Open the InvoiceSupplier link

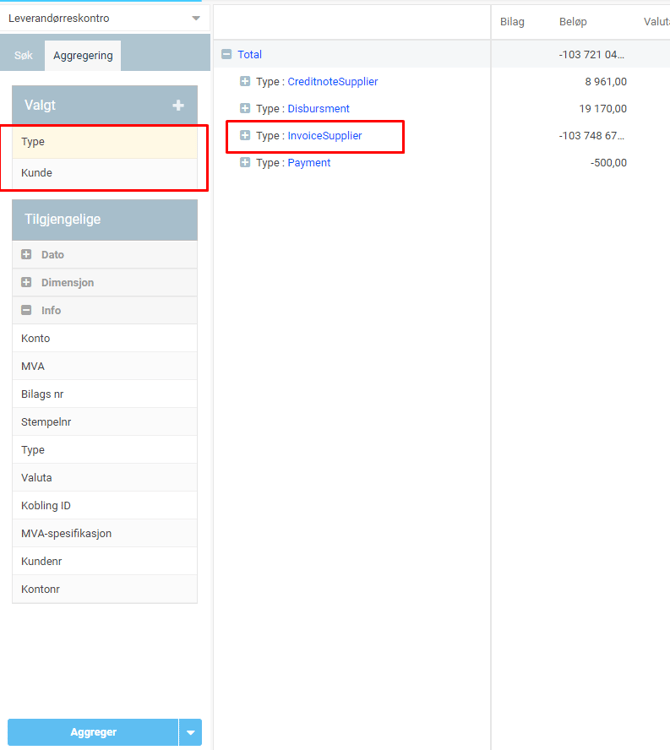point(324,136)
